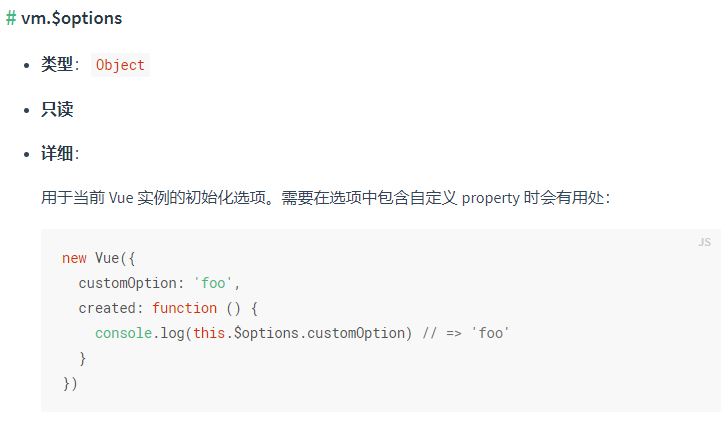Screen dimensions: 728x426
Task: Click the green console word in code
Action: (x=124, y=333)
